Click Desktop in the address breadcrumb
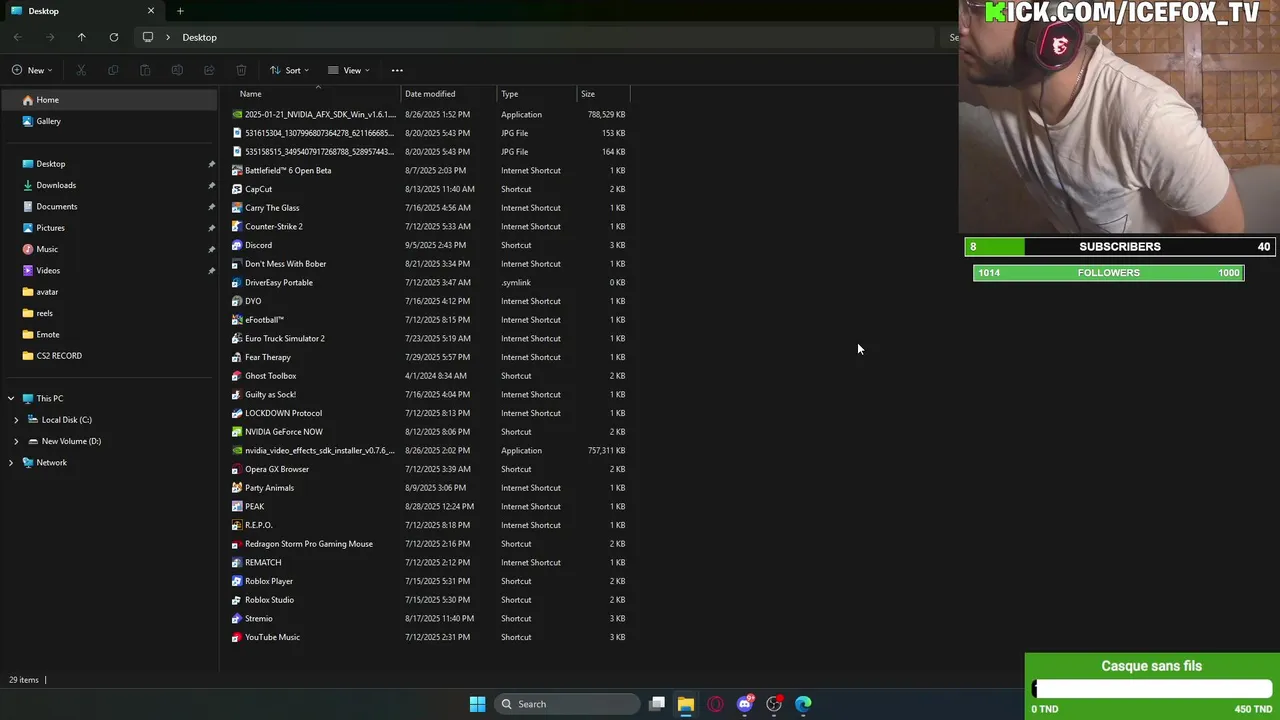The width and height of the screenshot is (1280, 720). [x=199, y=37]
